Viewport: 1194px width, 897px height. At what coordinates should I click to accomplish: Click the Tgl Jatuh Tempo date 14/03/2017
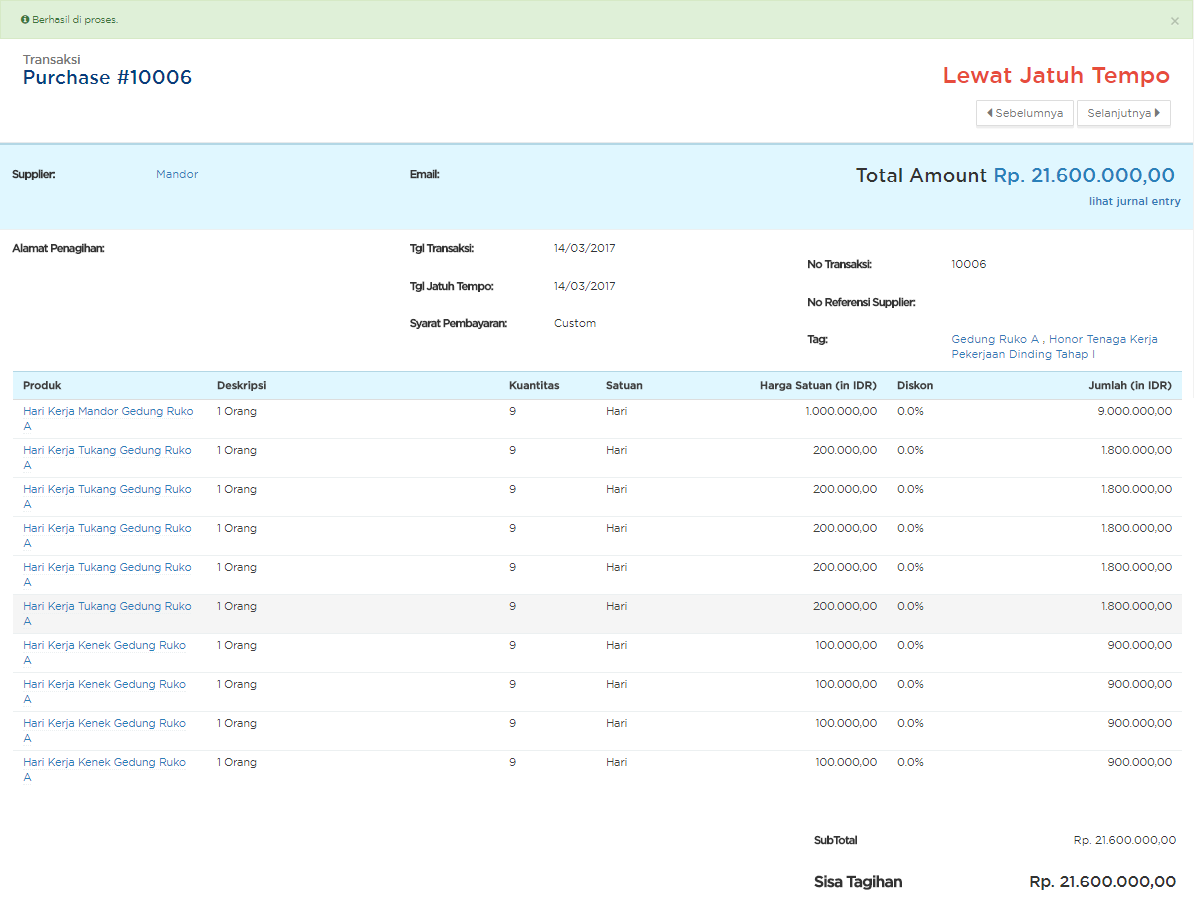(x=584, y=286)
